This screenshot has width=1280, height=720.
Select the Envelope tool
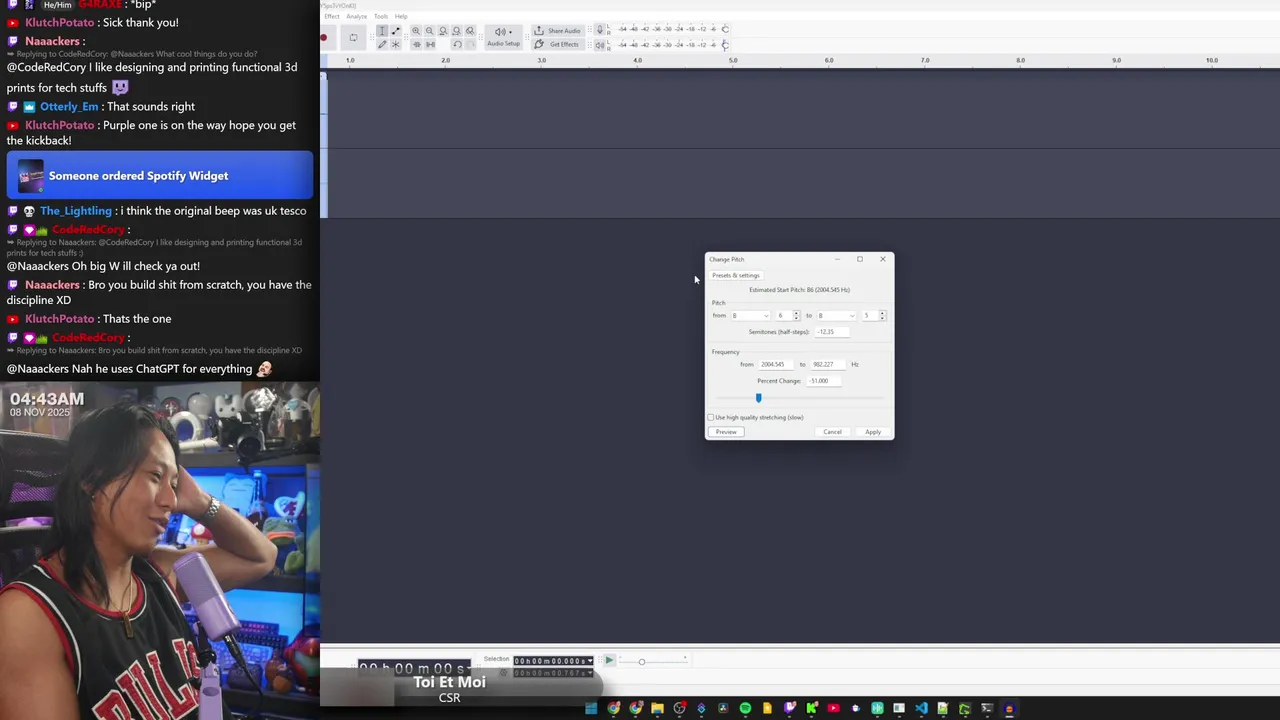396,31
